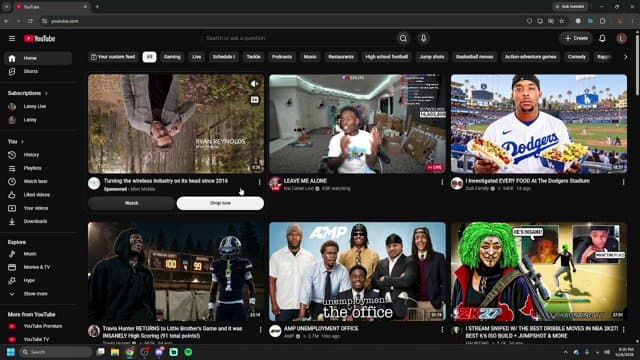The height and width of the screenshot is (360, 640).
Task: Click the Create button
Action: [x=576, y=38]
